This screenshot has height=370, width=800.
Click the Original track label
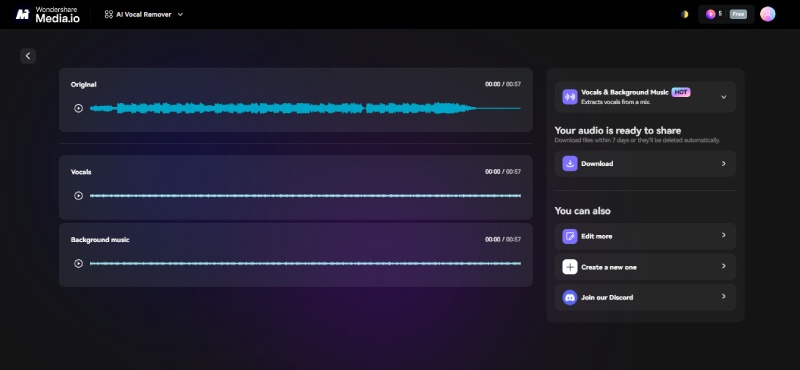click(83, 85)
